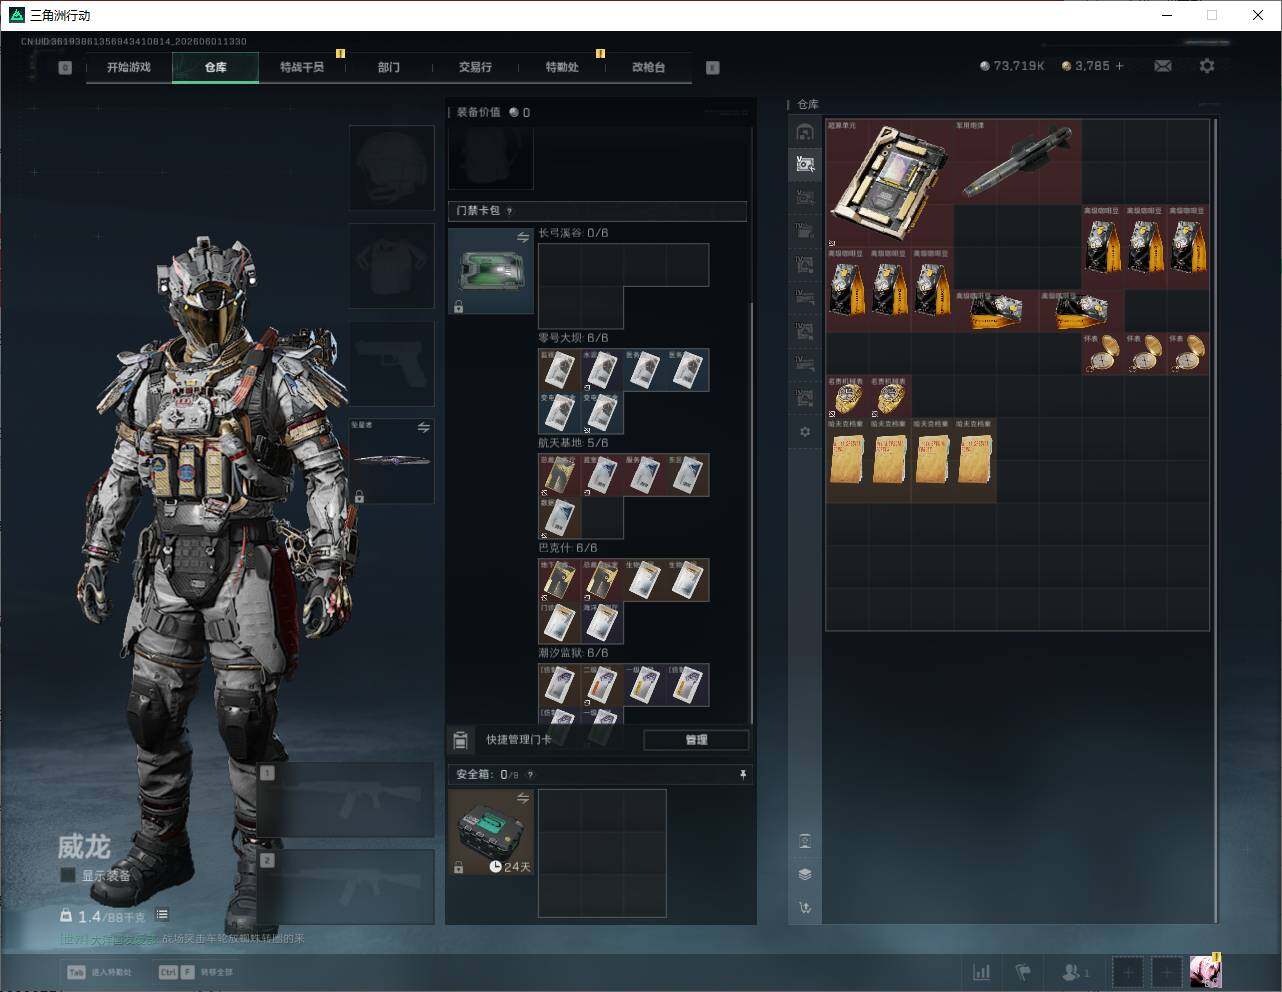This screenshot has width=1282, height=992.
Task: Select the highlighted second stash container tab
Action: [805, 164]
